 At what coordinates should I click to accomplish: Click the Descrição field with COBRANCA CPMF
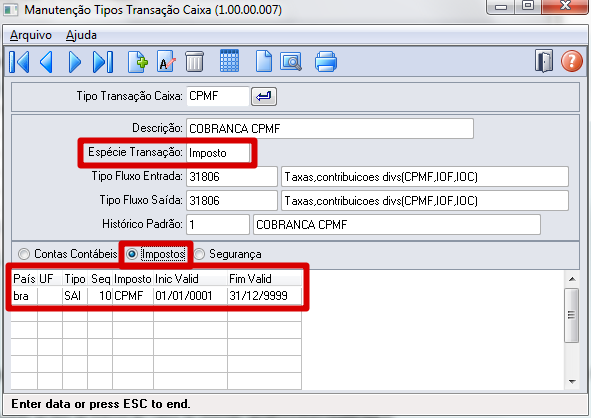coord(330,129)
